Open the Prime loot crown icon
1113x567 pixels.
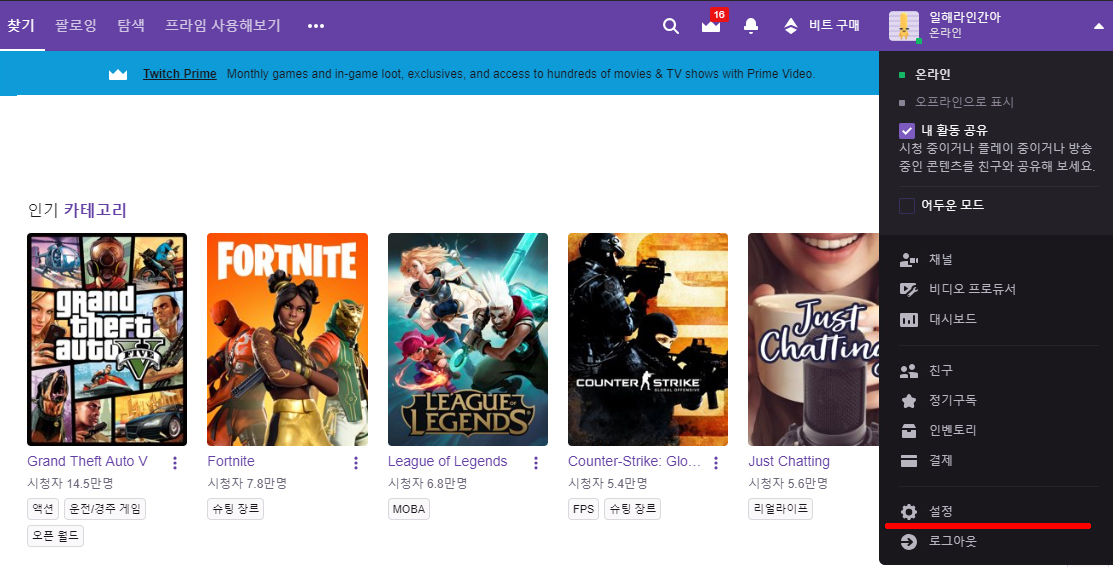tap(711, 26)
